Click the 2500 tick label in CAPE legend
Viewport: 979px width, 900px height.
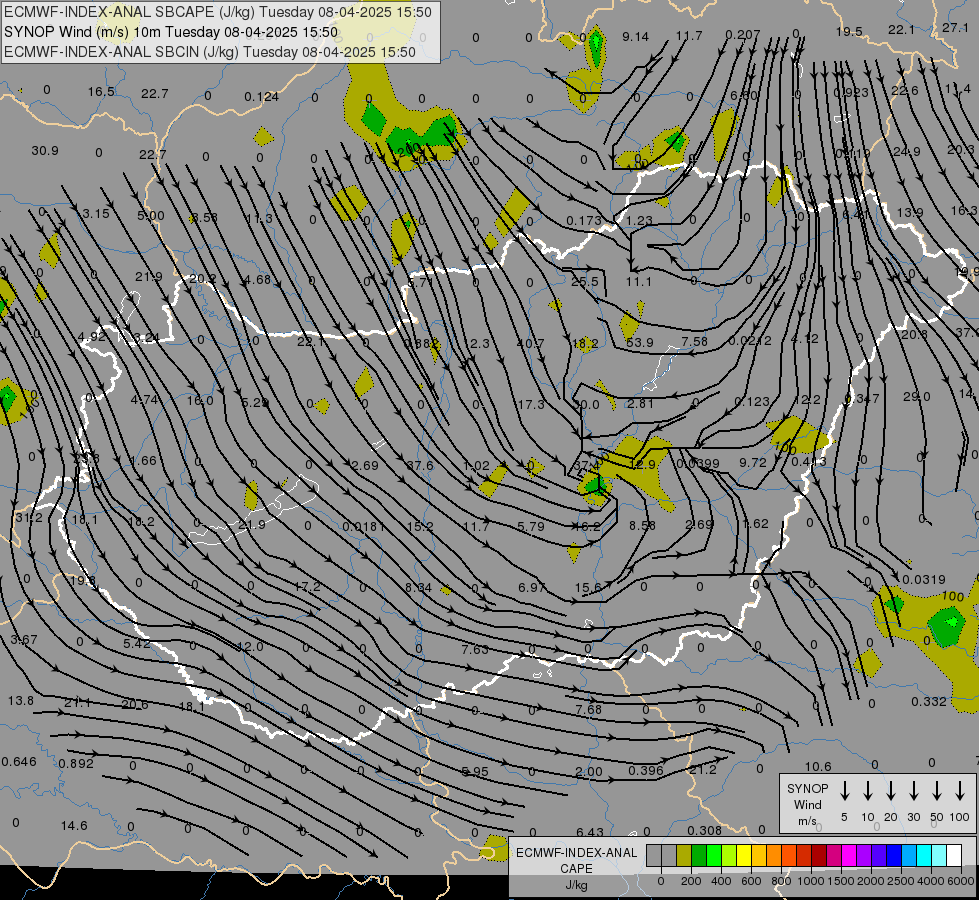point(900,881)
